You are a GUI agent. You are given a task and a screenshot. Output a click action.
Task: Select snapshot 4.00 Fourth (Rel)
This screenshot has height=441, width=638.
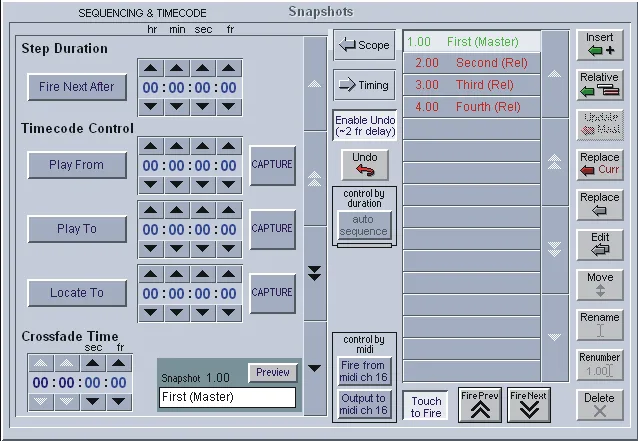click(472, 107)
